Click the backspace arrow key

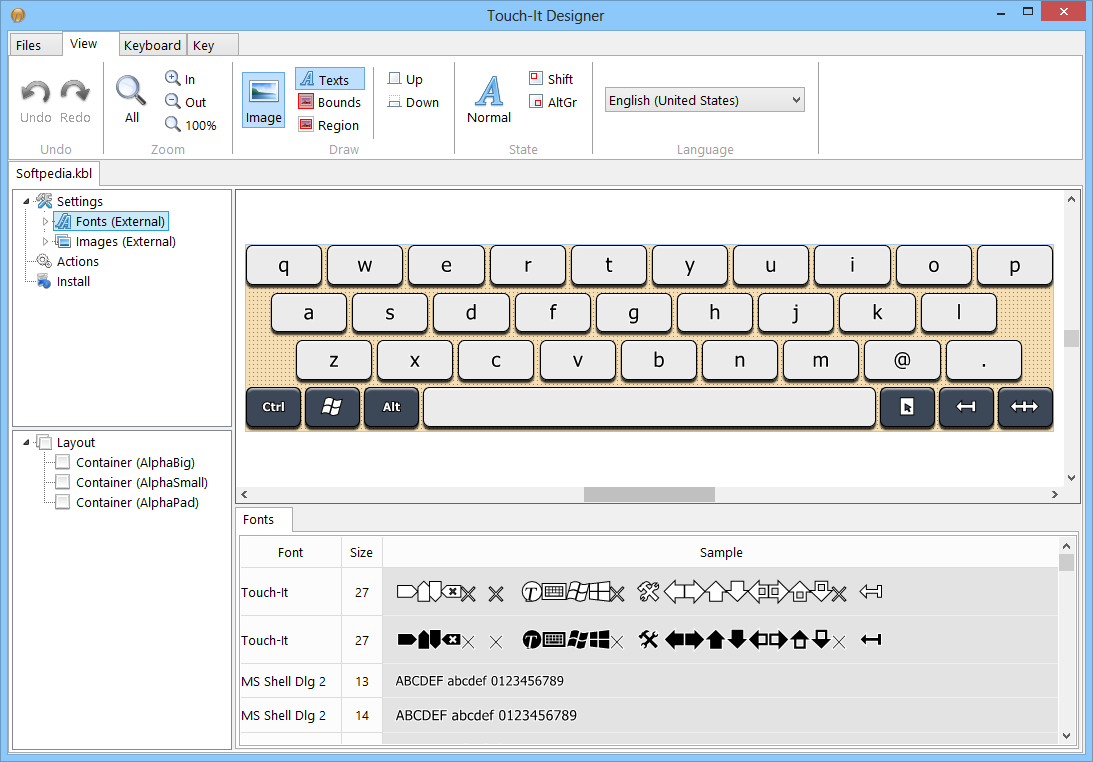click(x=966, y=407)
